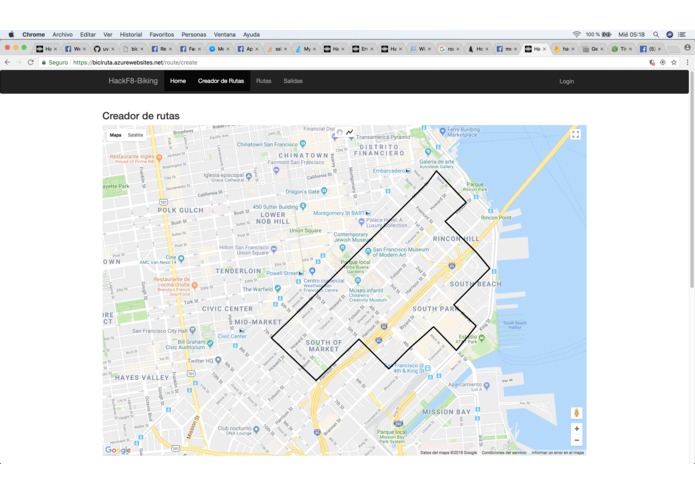Click the Fairmont San Francisco hotel pin
Viewport: 695px width, 494px height.
276,170
